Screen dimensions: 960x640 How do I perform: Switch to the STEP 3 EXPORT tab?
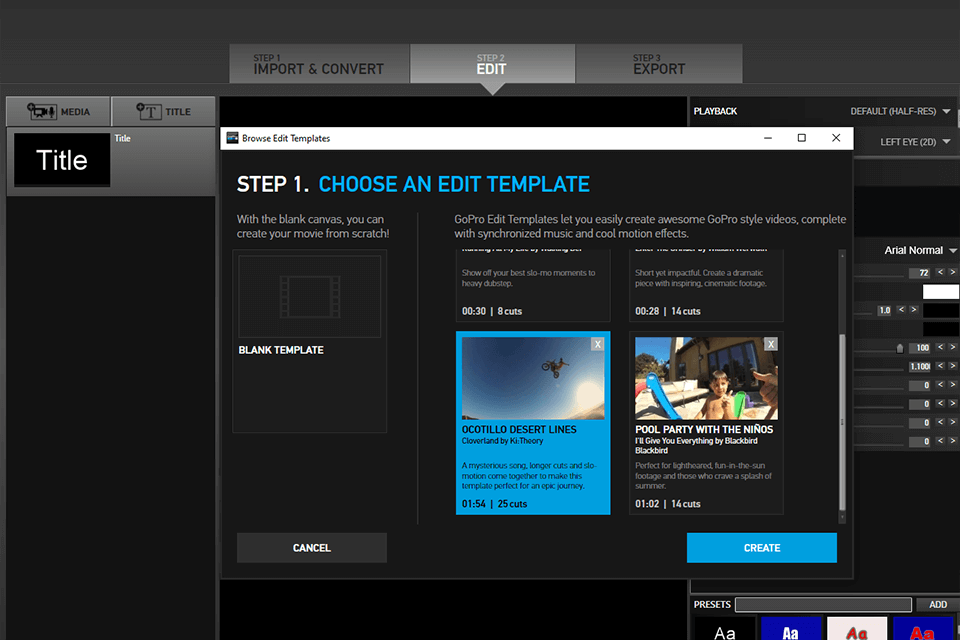coord(658,63)
